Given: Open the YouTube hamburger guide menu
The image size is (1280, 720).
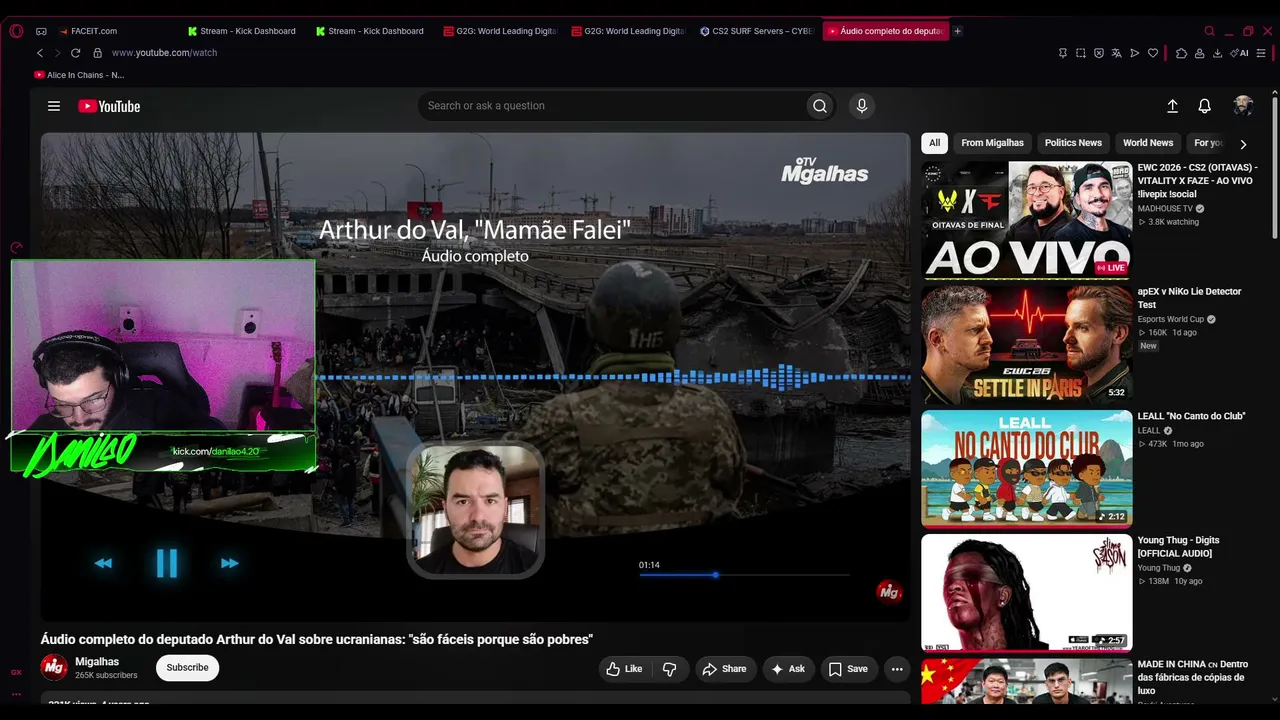Looking at the screenshot, I should tap(54, 106).
